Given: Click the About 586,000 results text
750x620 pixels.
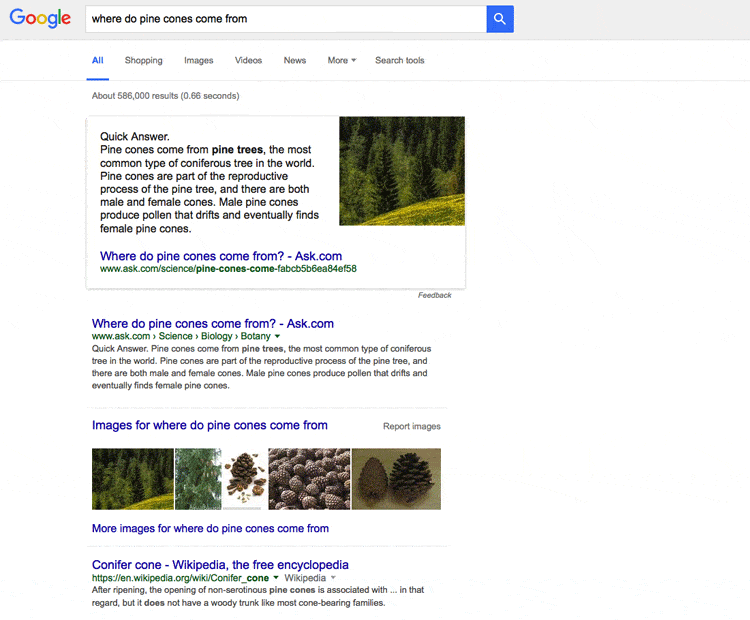Looking at the screenshot, I should [x=165, y=96].
